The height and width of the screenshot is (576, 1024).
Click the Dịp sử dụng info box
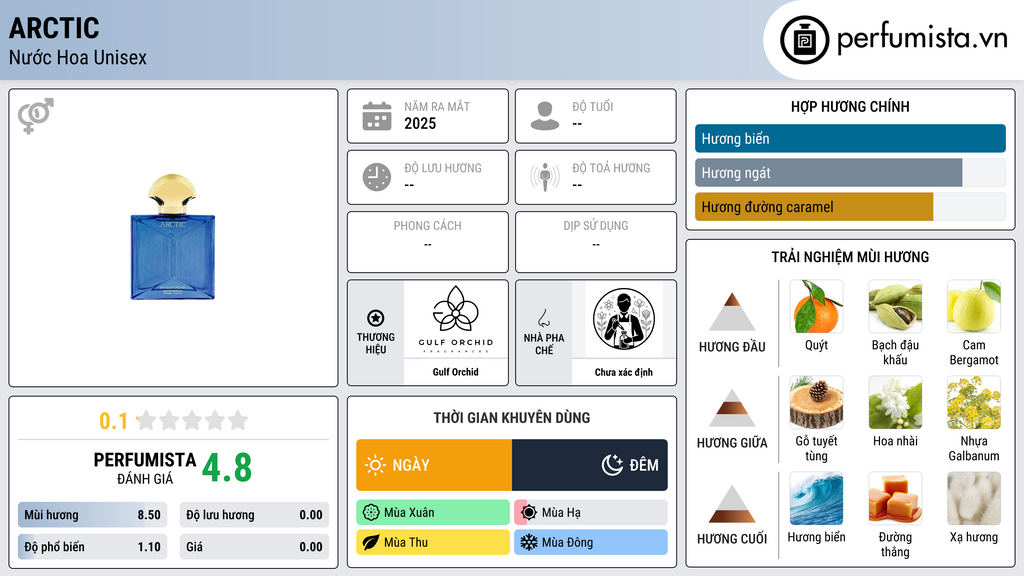click(x=596, y=242)
